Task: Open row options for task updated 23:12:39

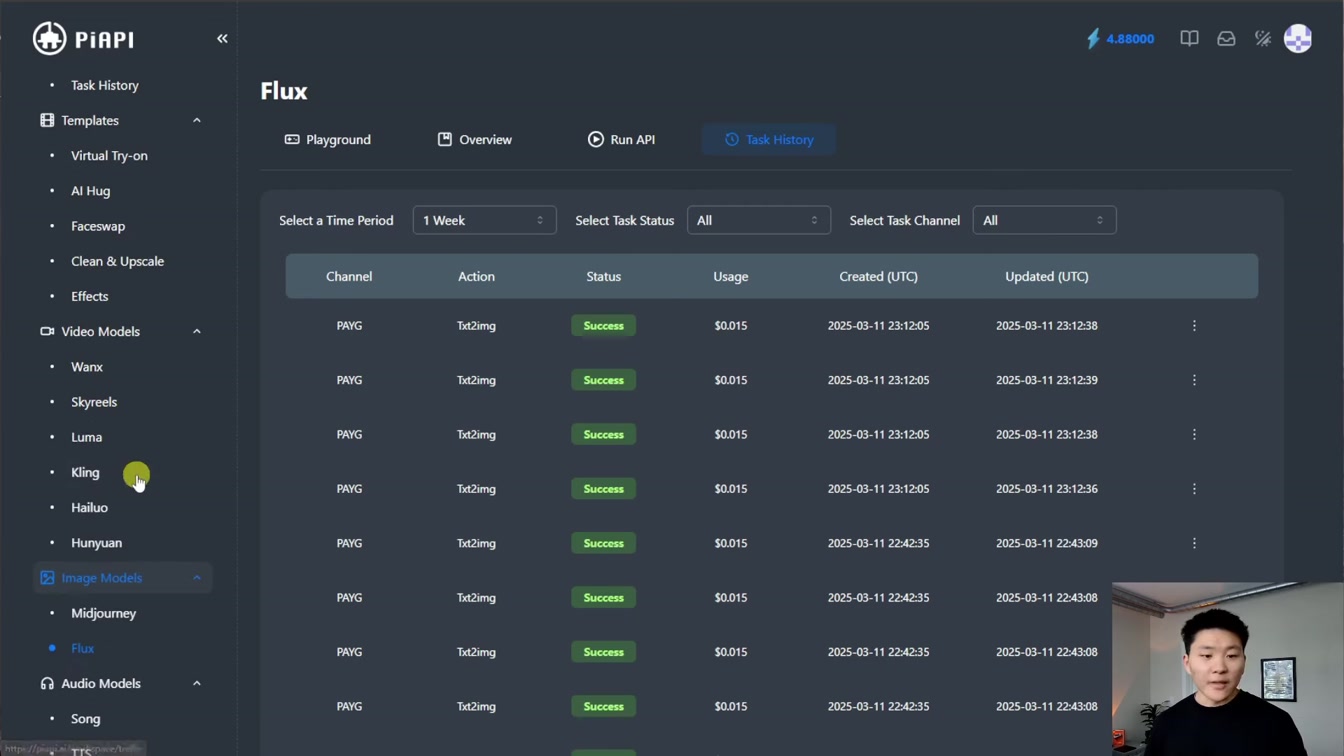Action: (x=1194, y=380)
